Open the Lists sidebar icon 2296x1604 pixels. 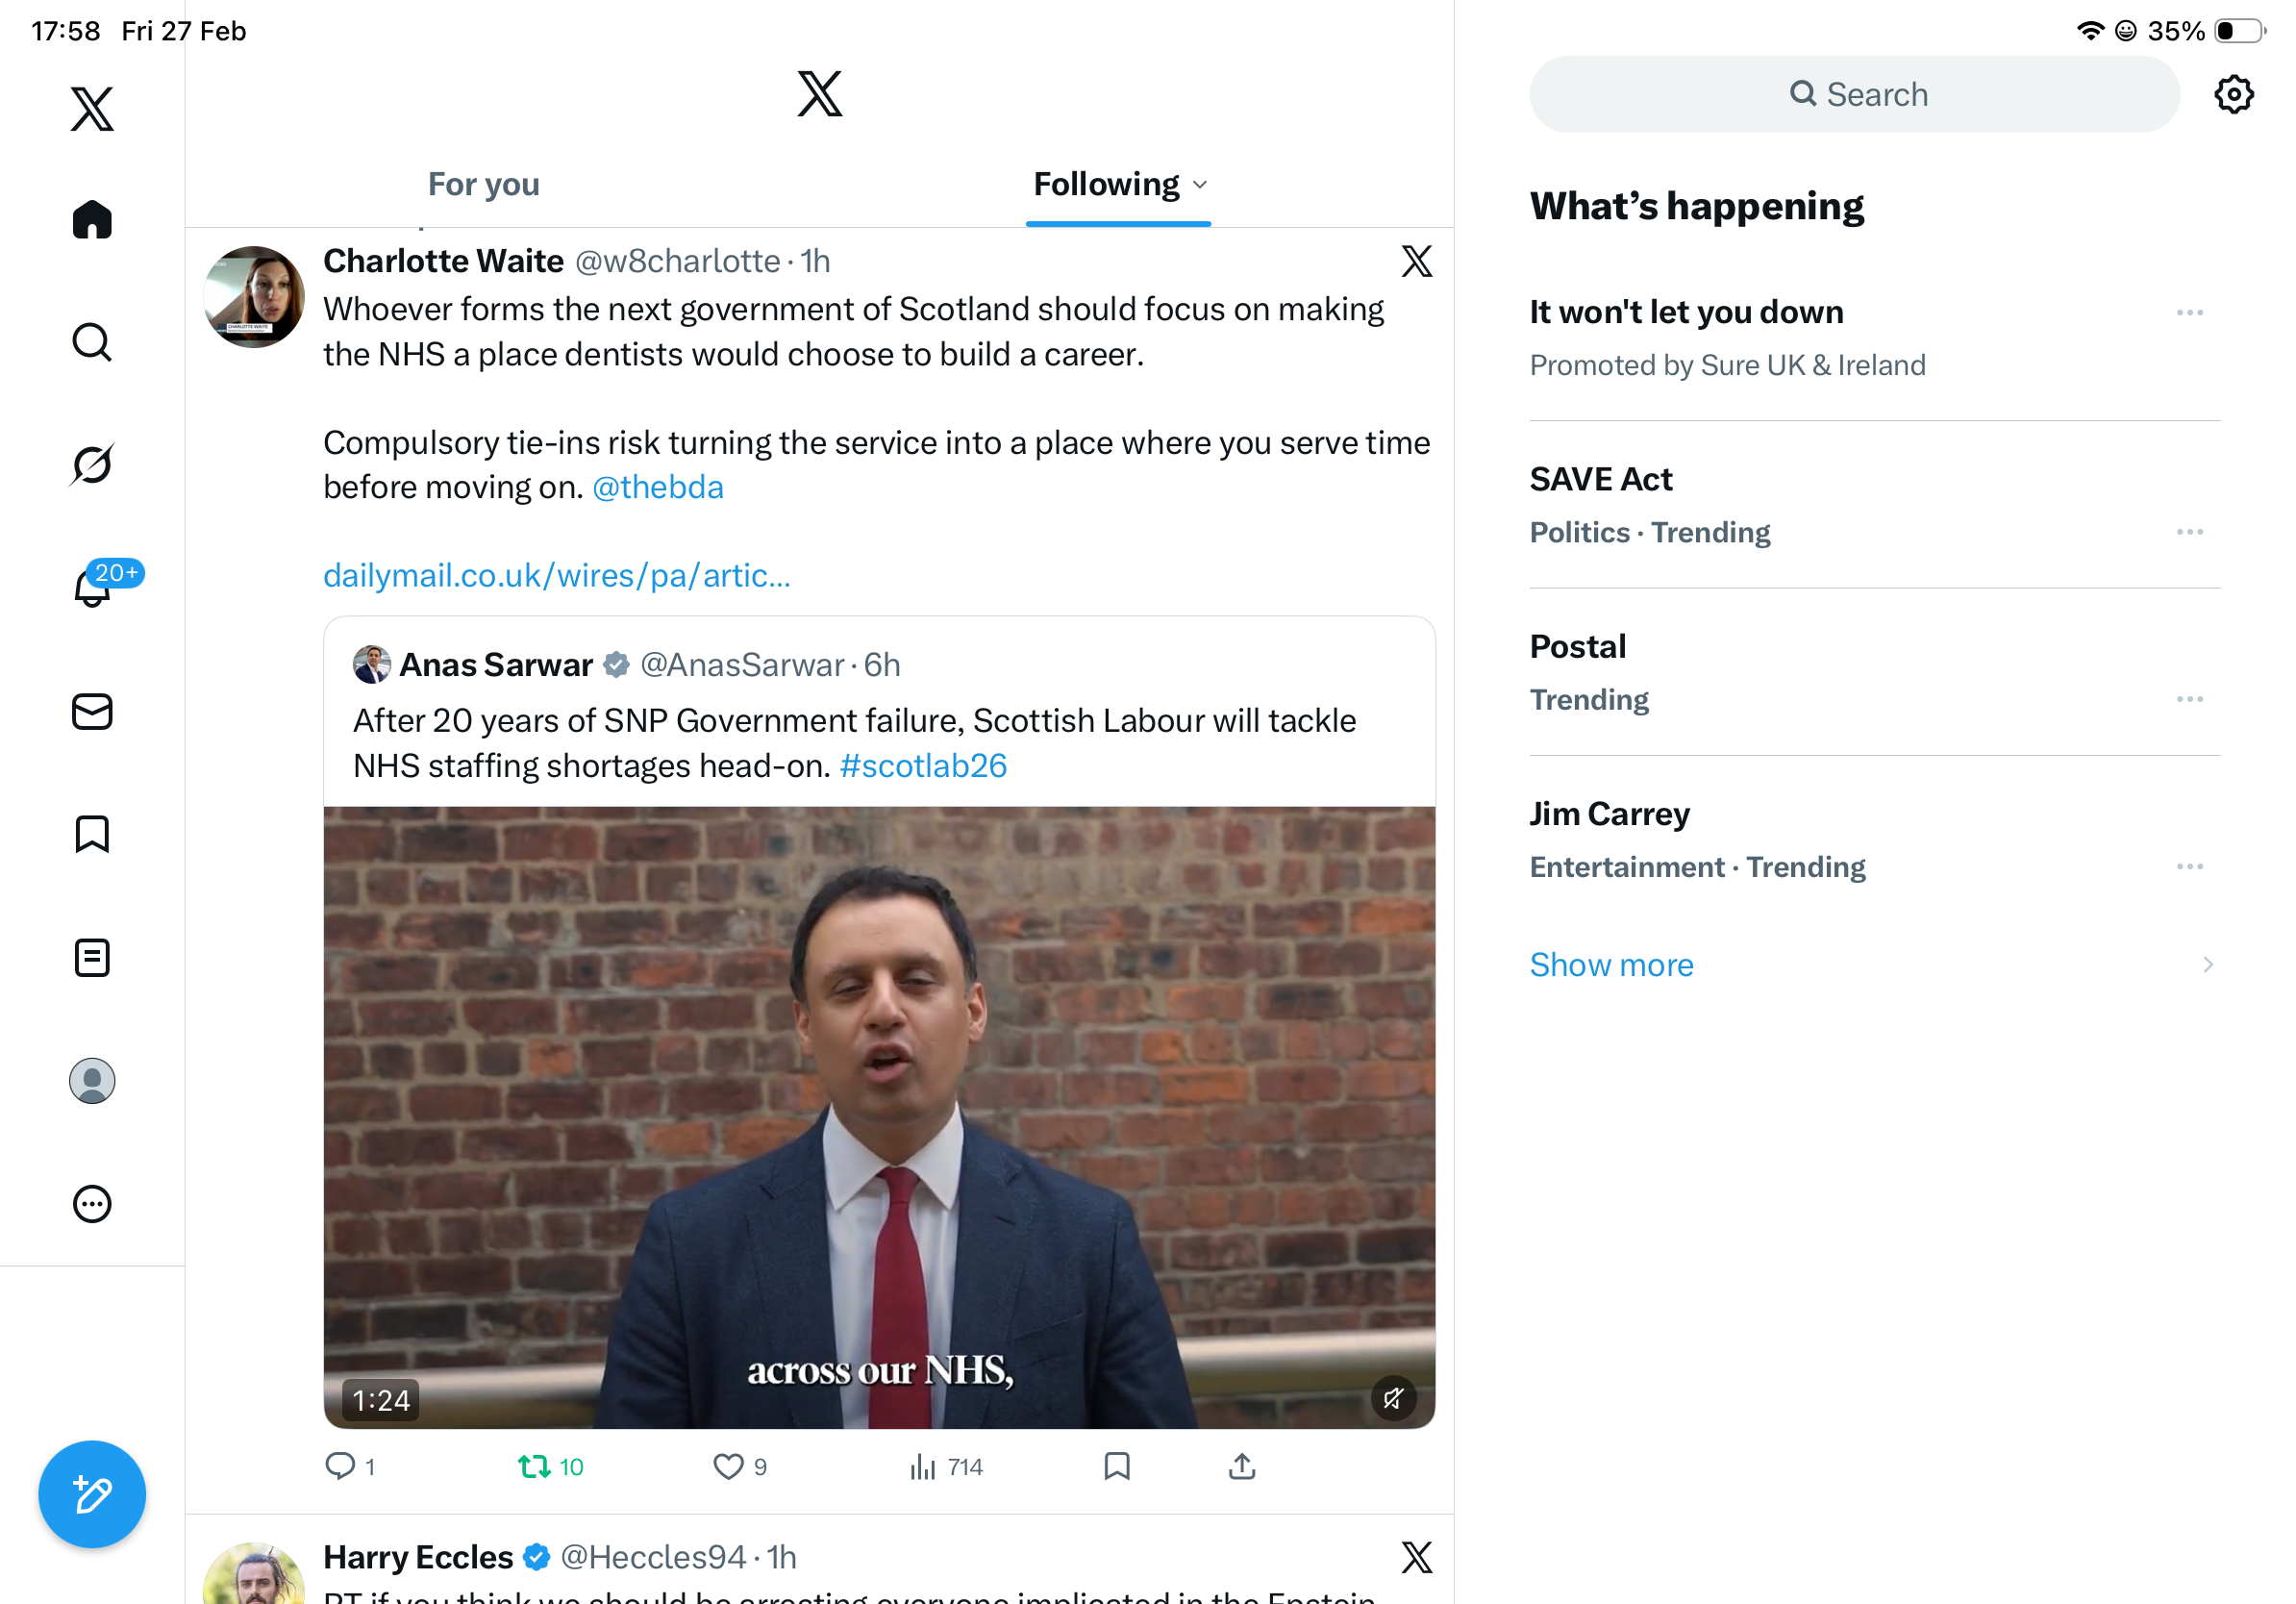click(92, 957)
